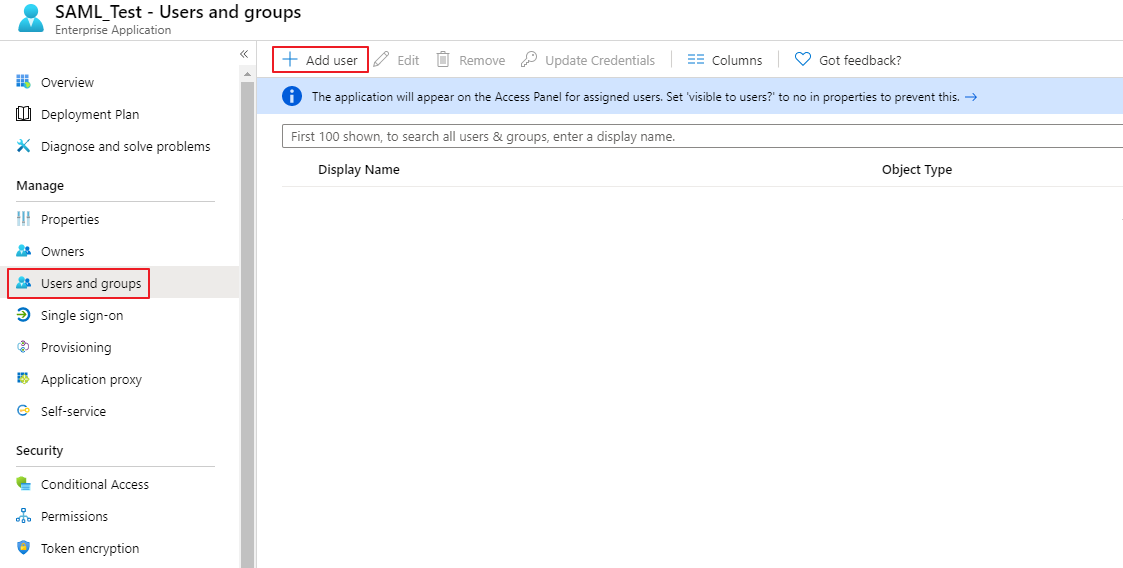This screenshot has width=1123, height=568.
Task: Click the Got feedback heart icon
Action: point(803,59)
